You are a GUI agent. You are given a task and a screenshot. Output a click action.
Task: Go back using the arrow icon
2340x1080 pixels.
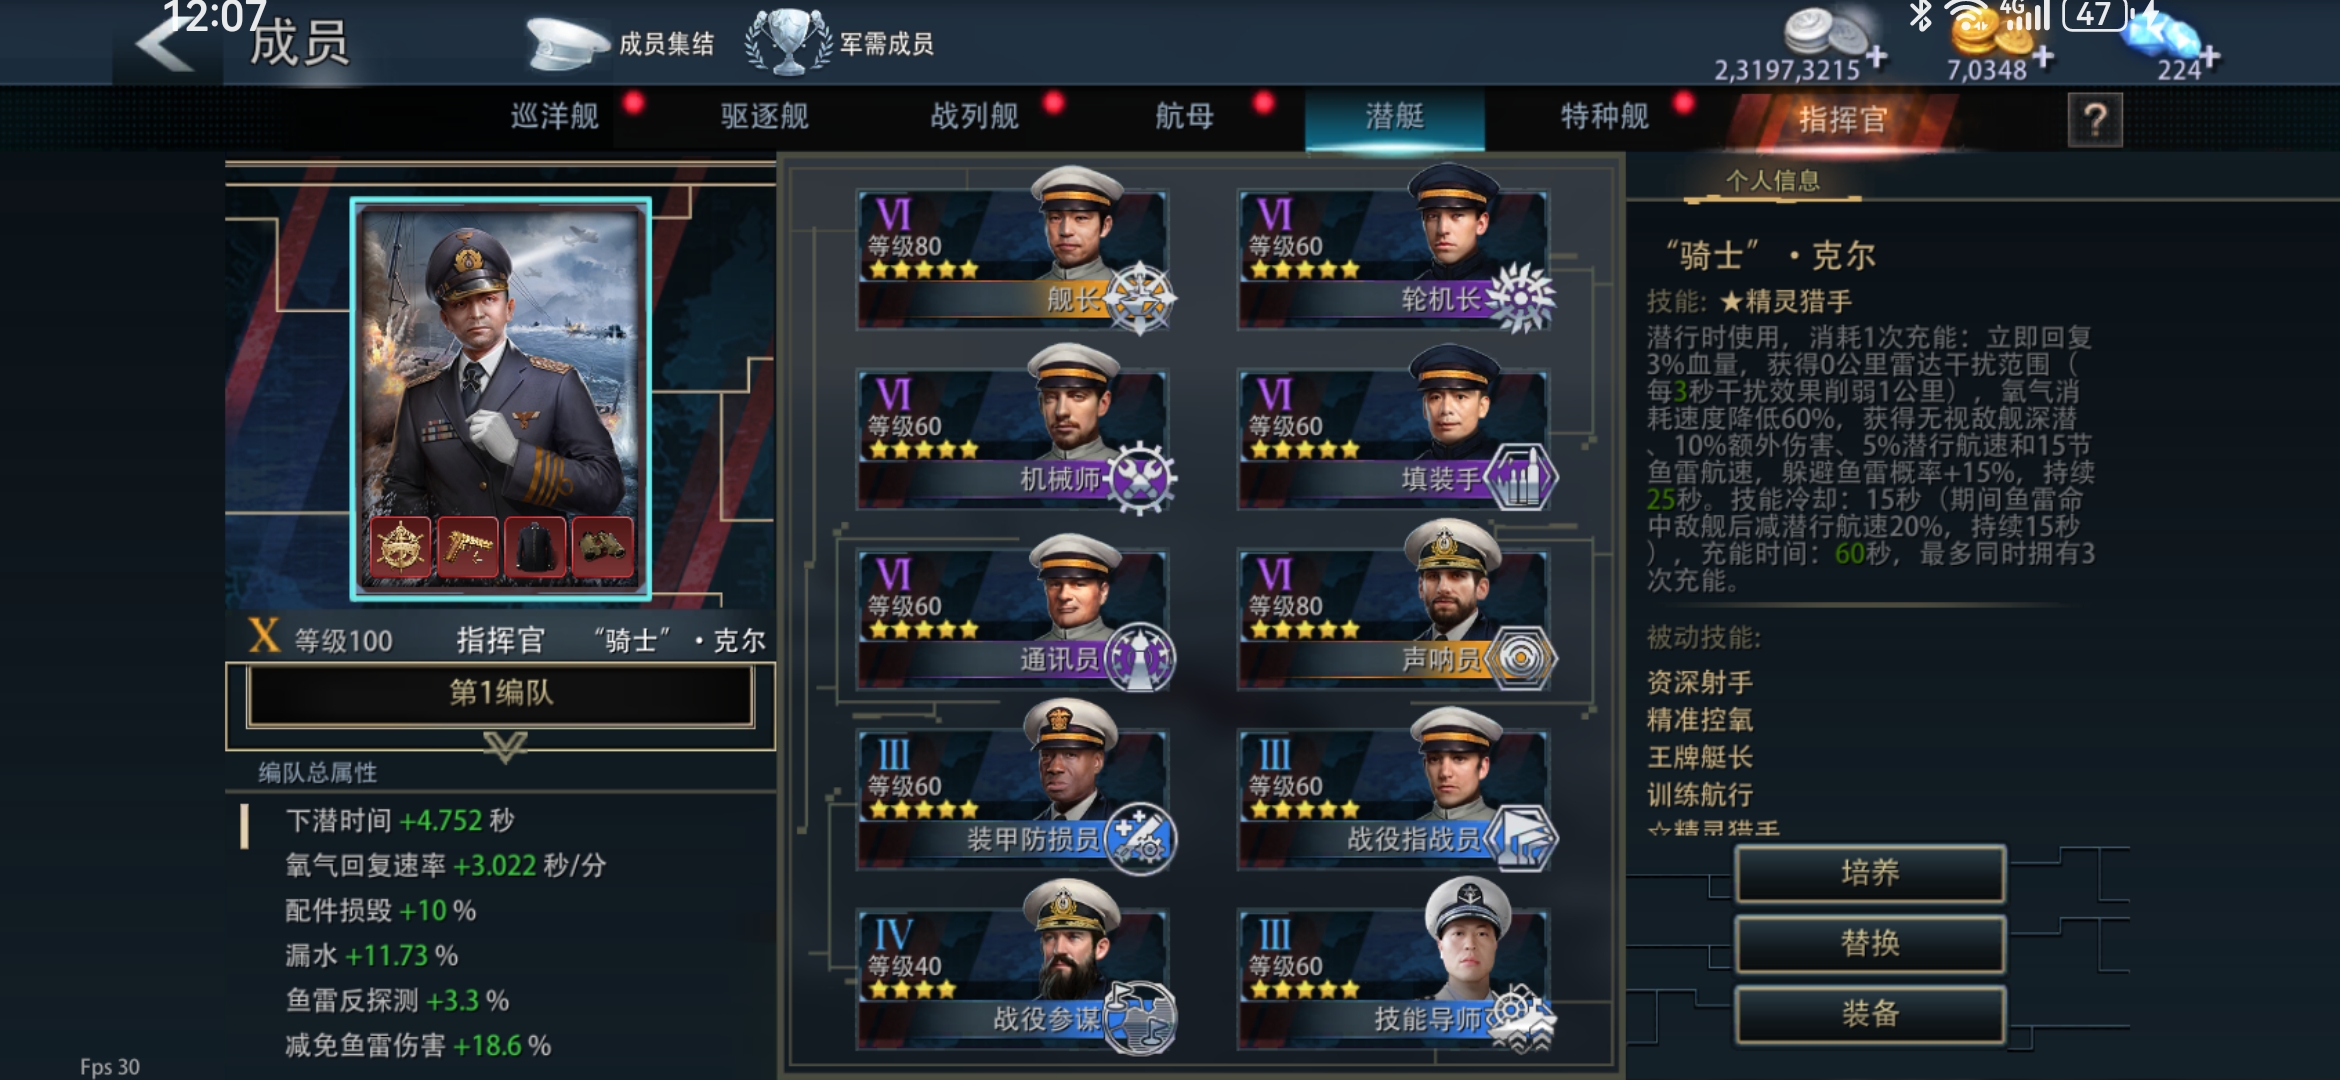[x=166, y=45]
